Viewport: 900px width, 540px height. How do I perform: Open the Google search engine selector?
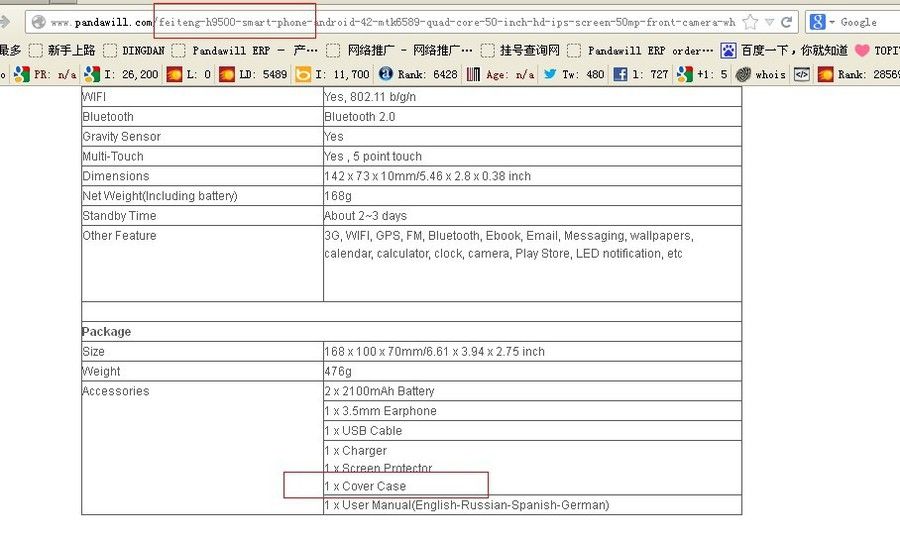[822, 22]
